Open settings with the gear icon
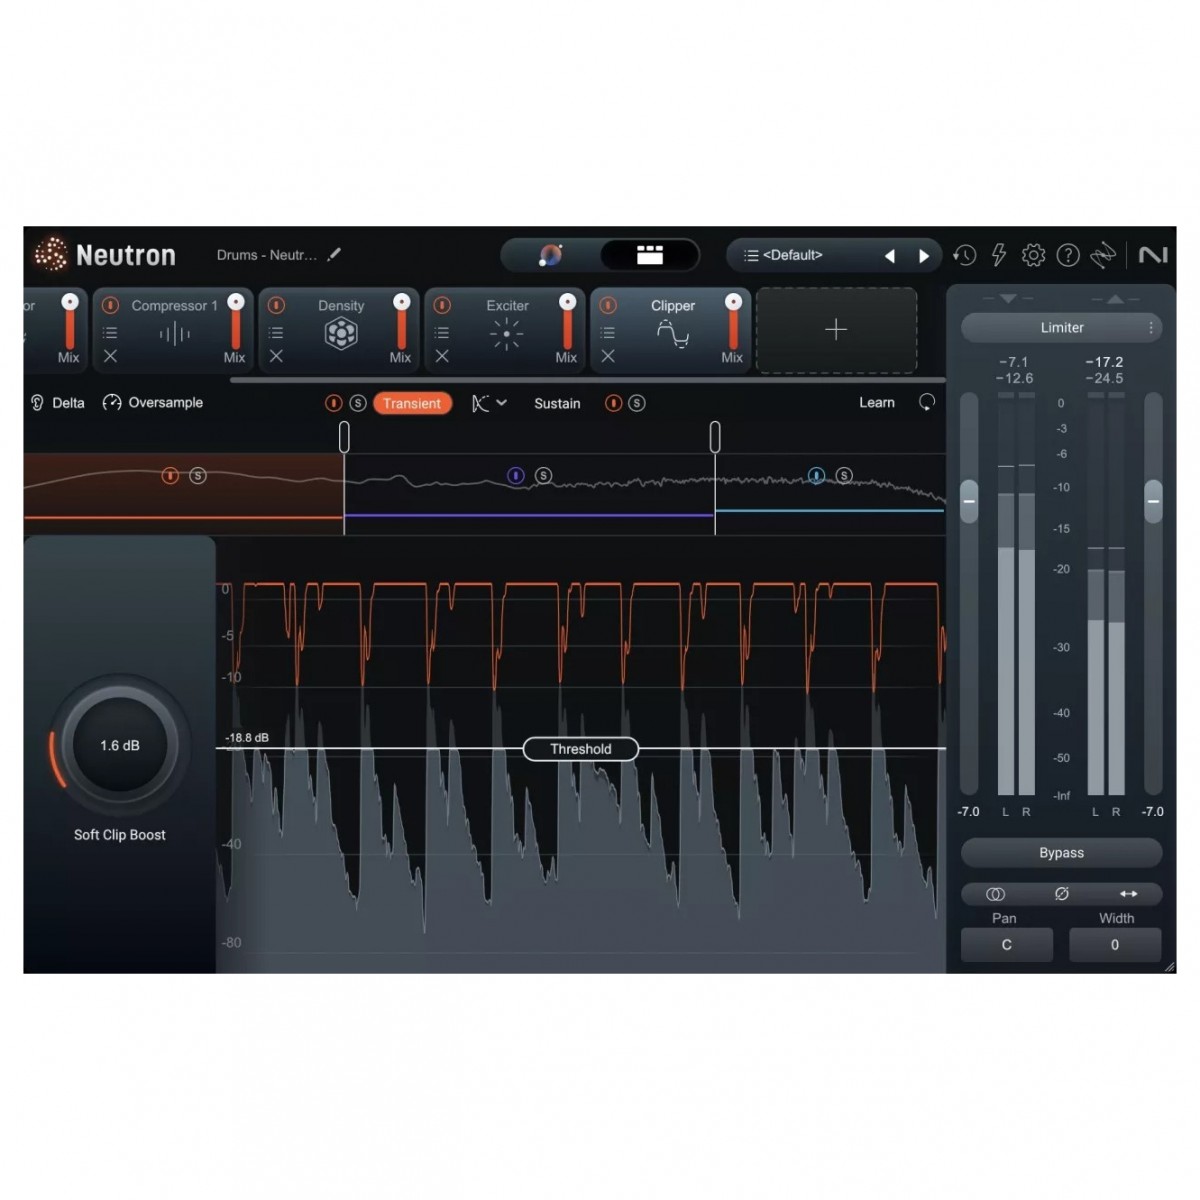 1033,256
